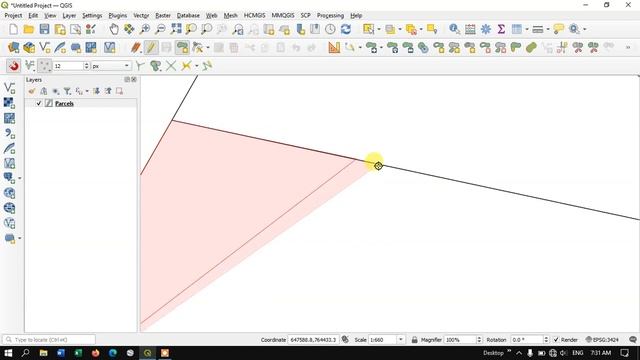Open the Processing menu
Screen dimensions: 640x360
point(330,16)
